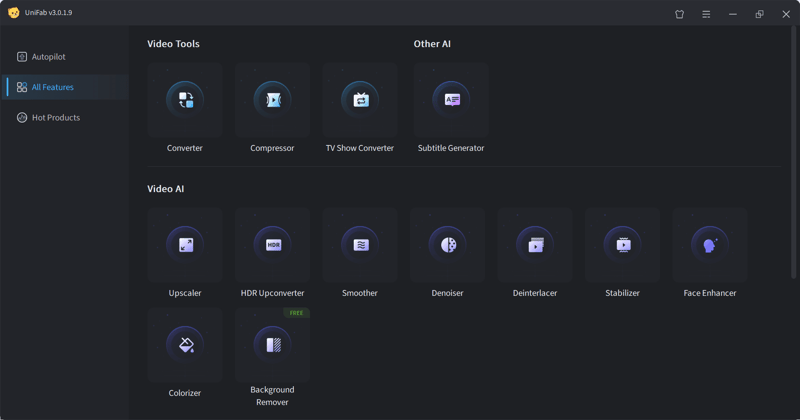Click the skin theme shirt icon

point(680,14)
